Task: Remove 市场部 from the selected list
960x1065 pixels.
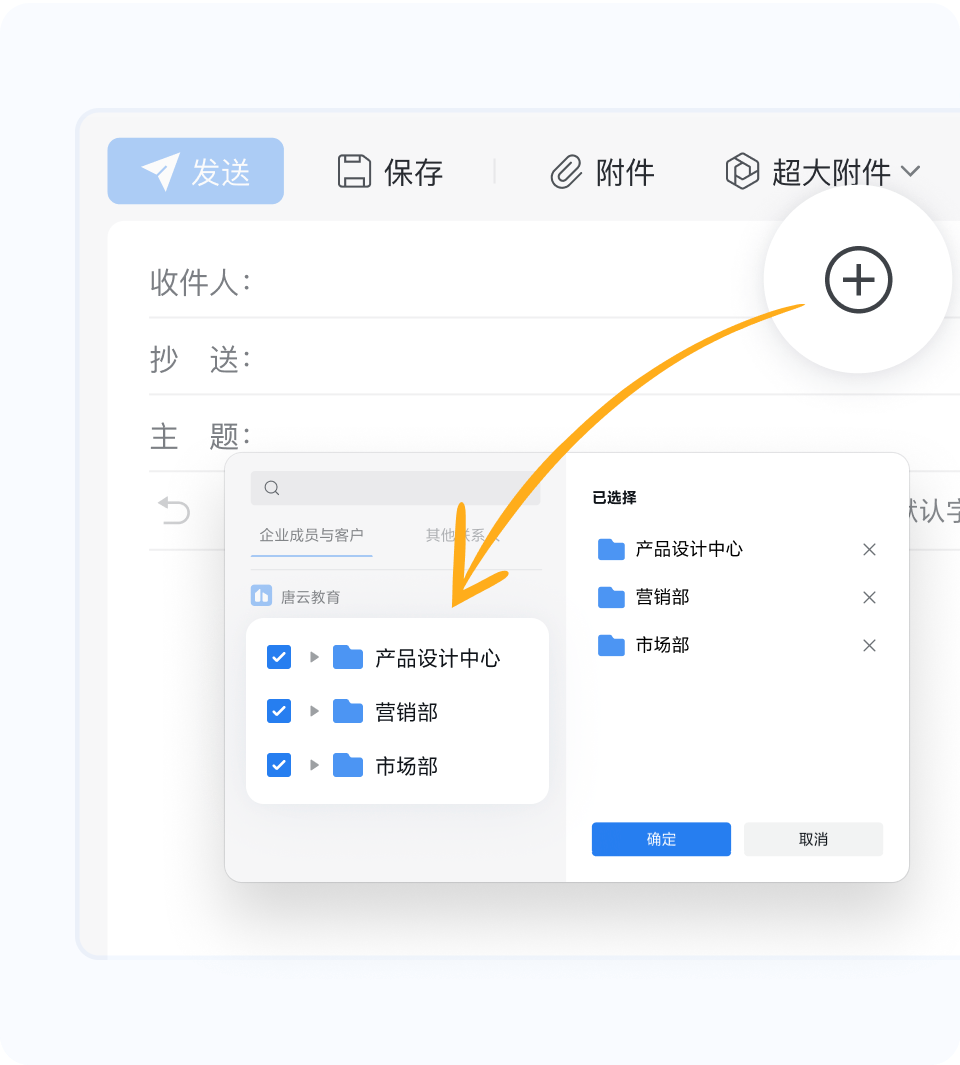Action: coord(869,645)
